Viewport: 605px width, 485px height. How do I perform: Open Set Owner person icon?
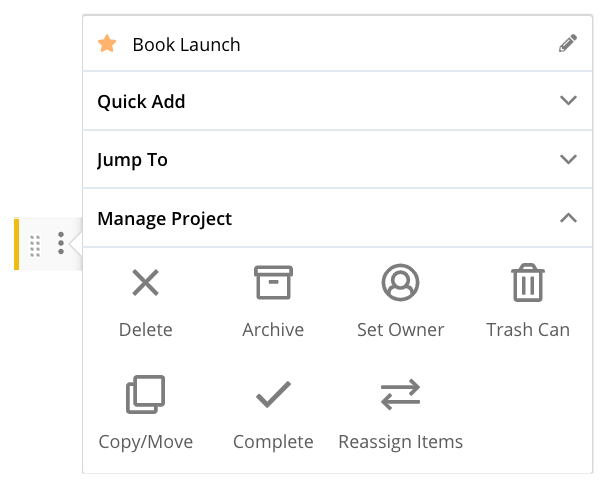pos(401,282)
